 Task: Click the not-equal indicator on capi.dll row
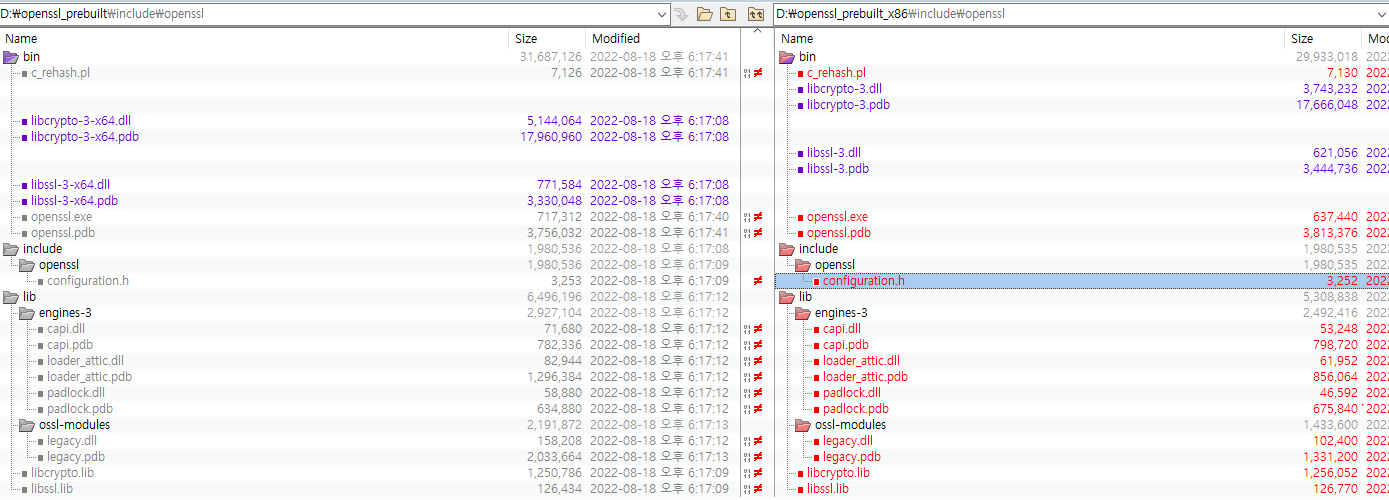758,329
